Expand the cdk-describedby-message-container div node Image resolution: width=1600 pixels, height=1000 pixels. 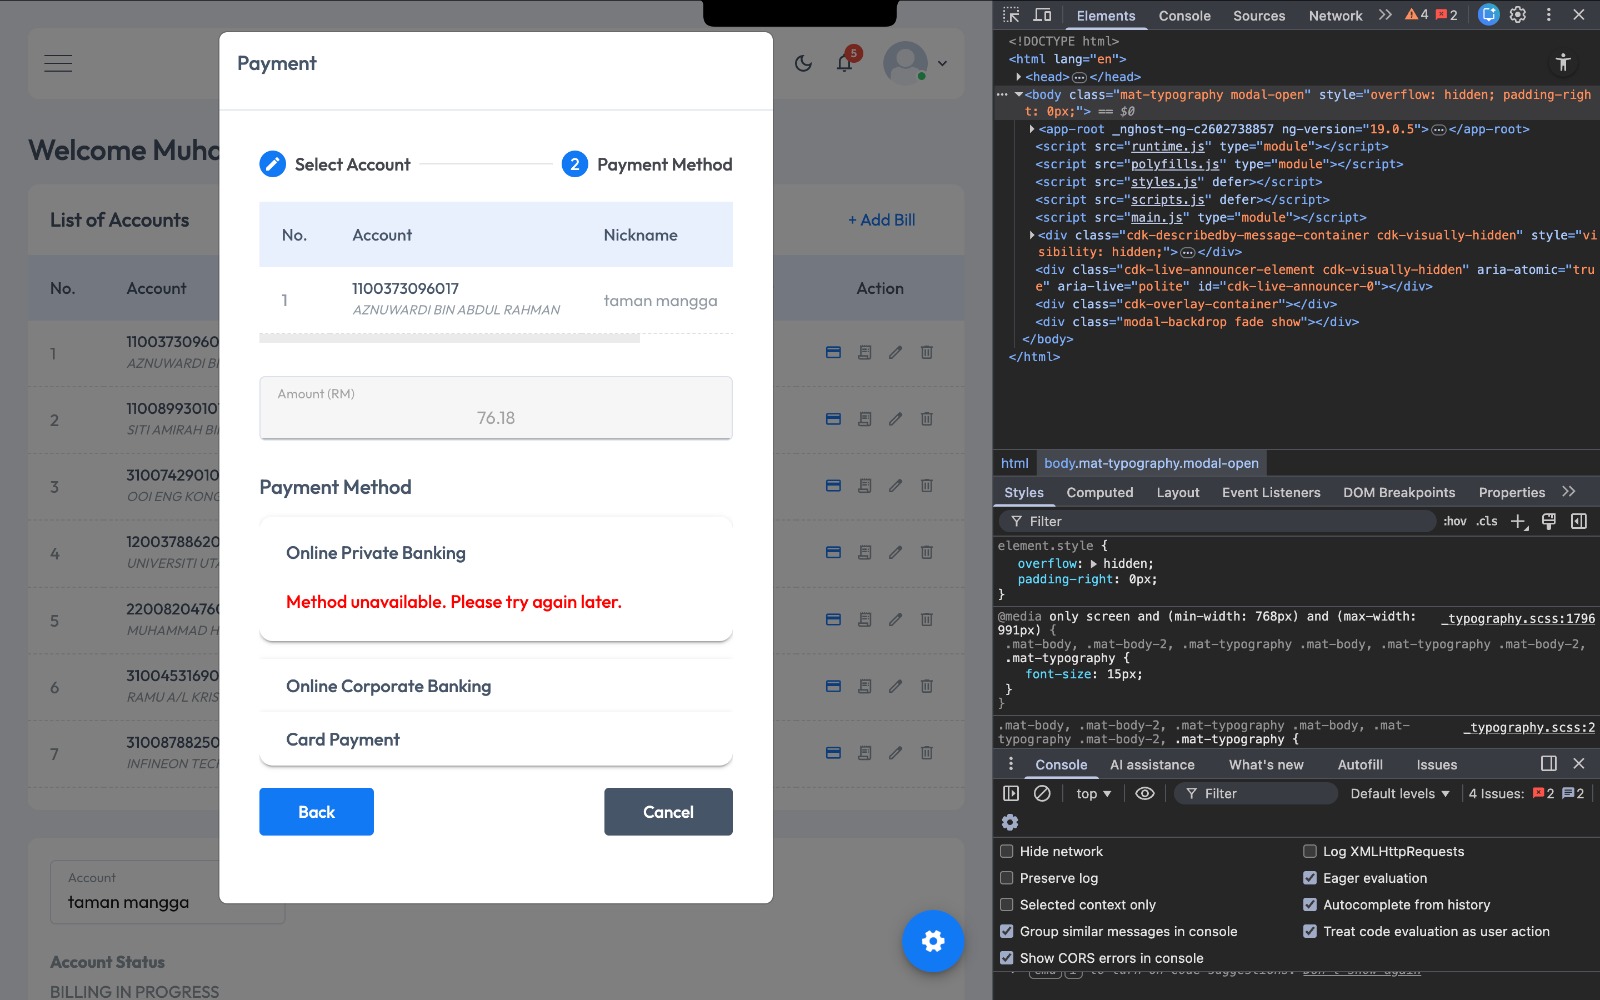pos(1032,235)
